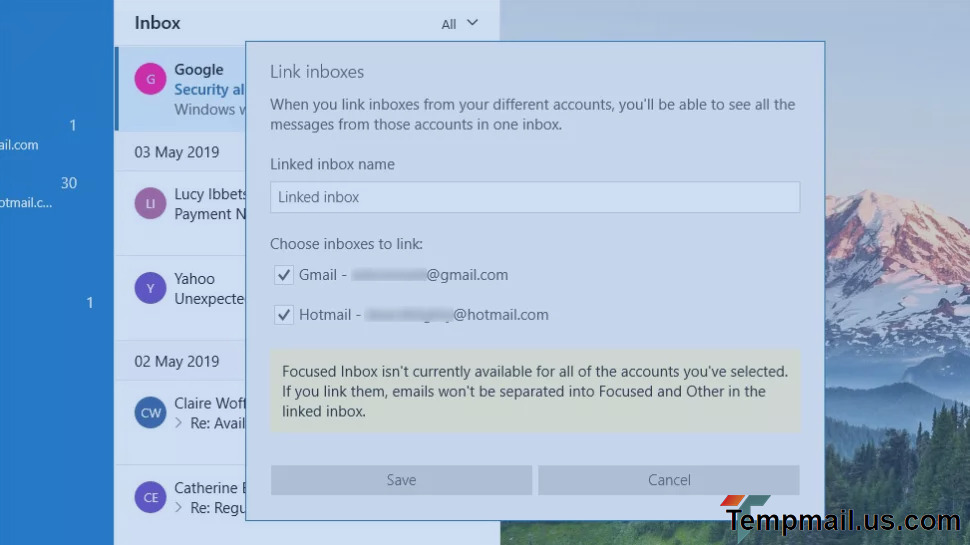Click the Inbox heading
This screenshot has width=970, height=545.
tap(157, 23)
